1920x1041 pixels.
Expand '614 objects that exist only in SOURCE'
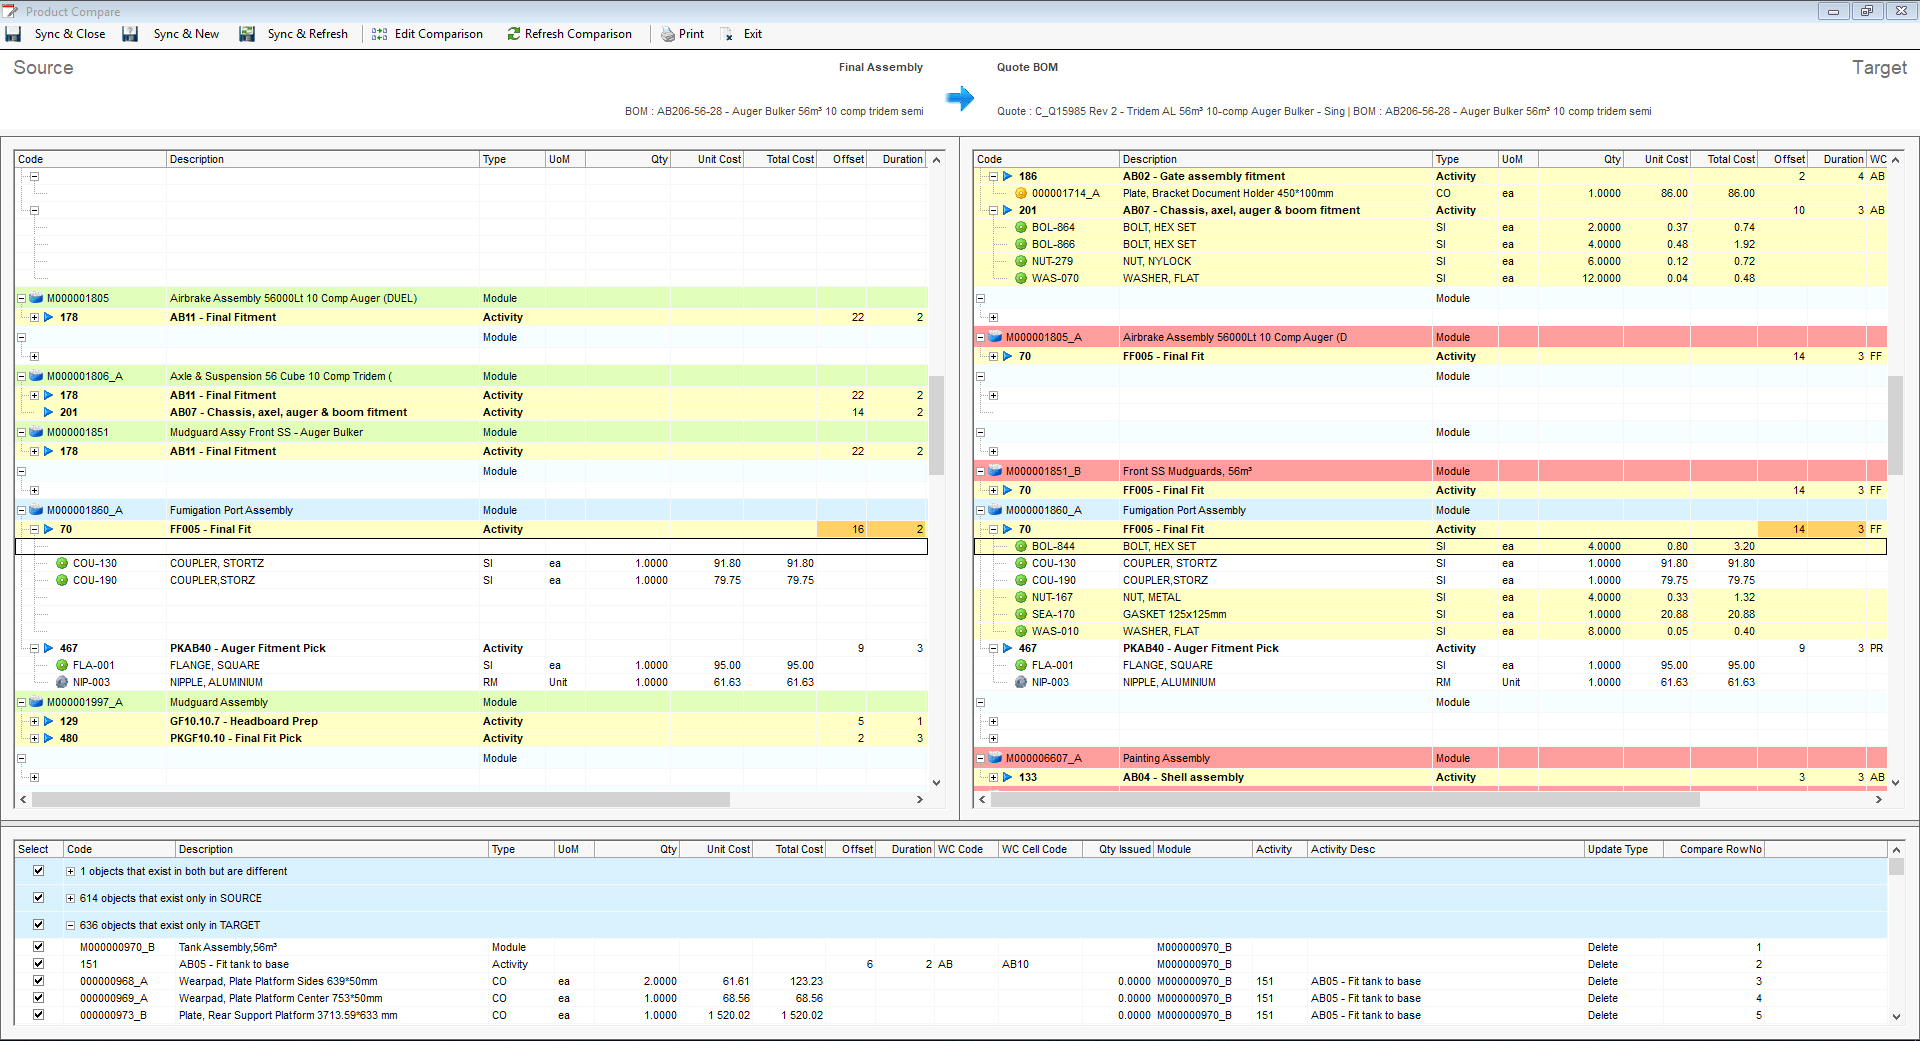[70, 898]
